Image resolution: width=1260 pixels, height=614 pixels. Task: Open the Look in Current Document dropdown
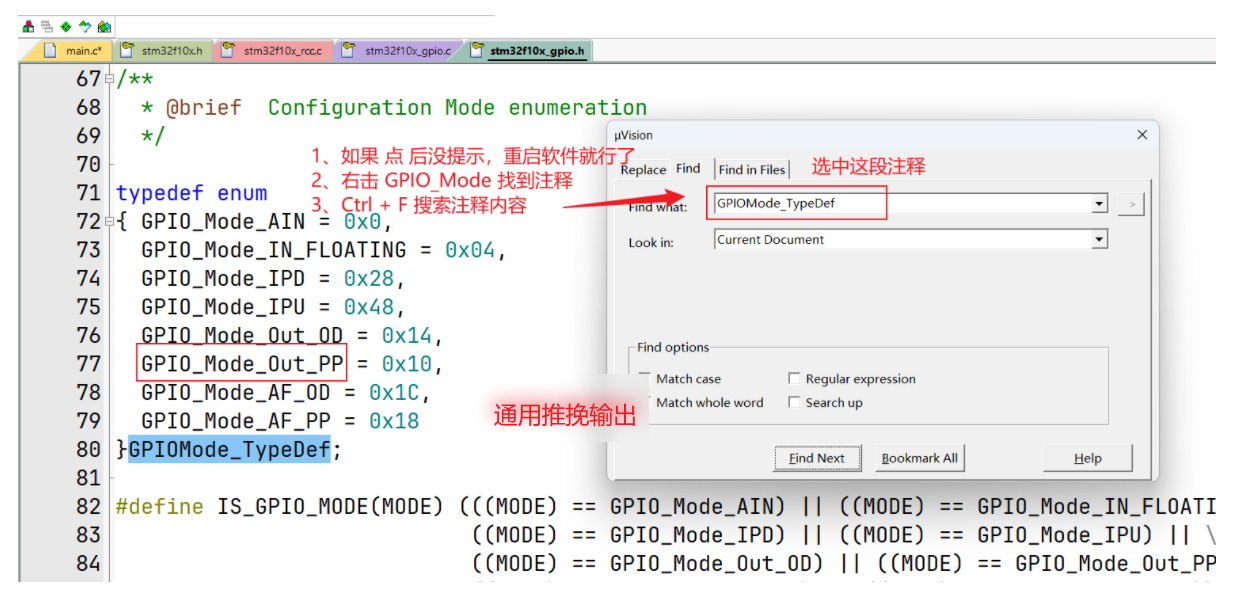[911, 240]
